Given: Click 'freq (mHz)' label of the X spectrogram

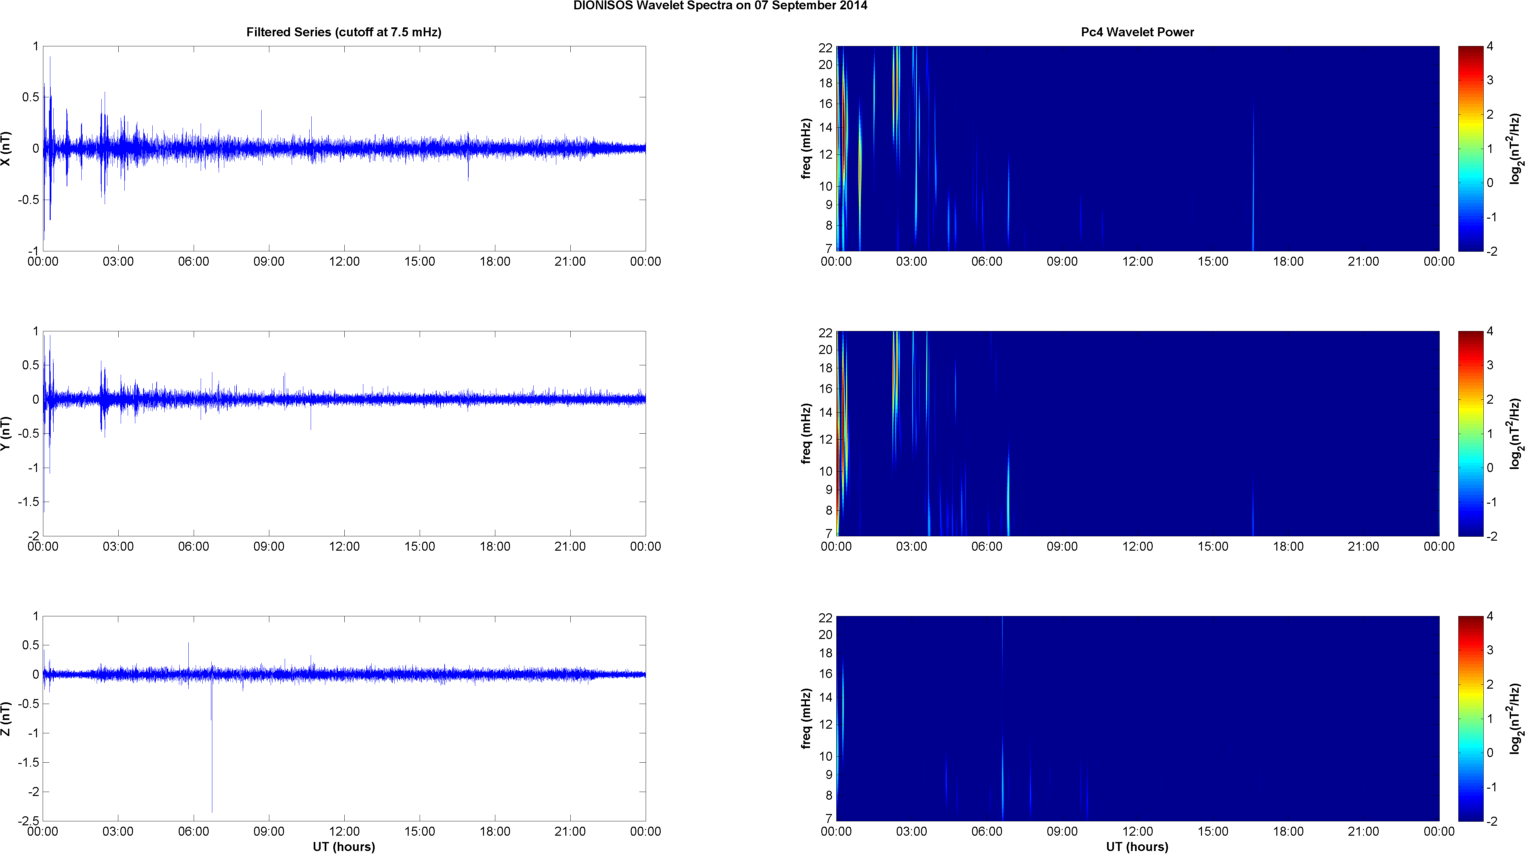Looking at the screenshot, I should [805, 149].
